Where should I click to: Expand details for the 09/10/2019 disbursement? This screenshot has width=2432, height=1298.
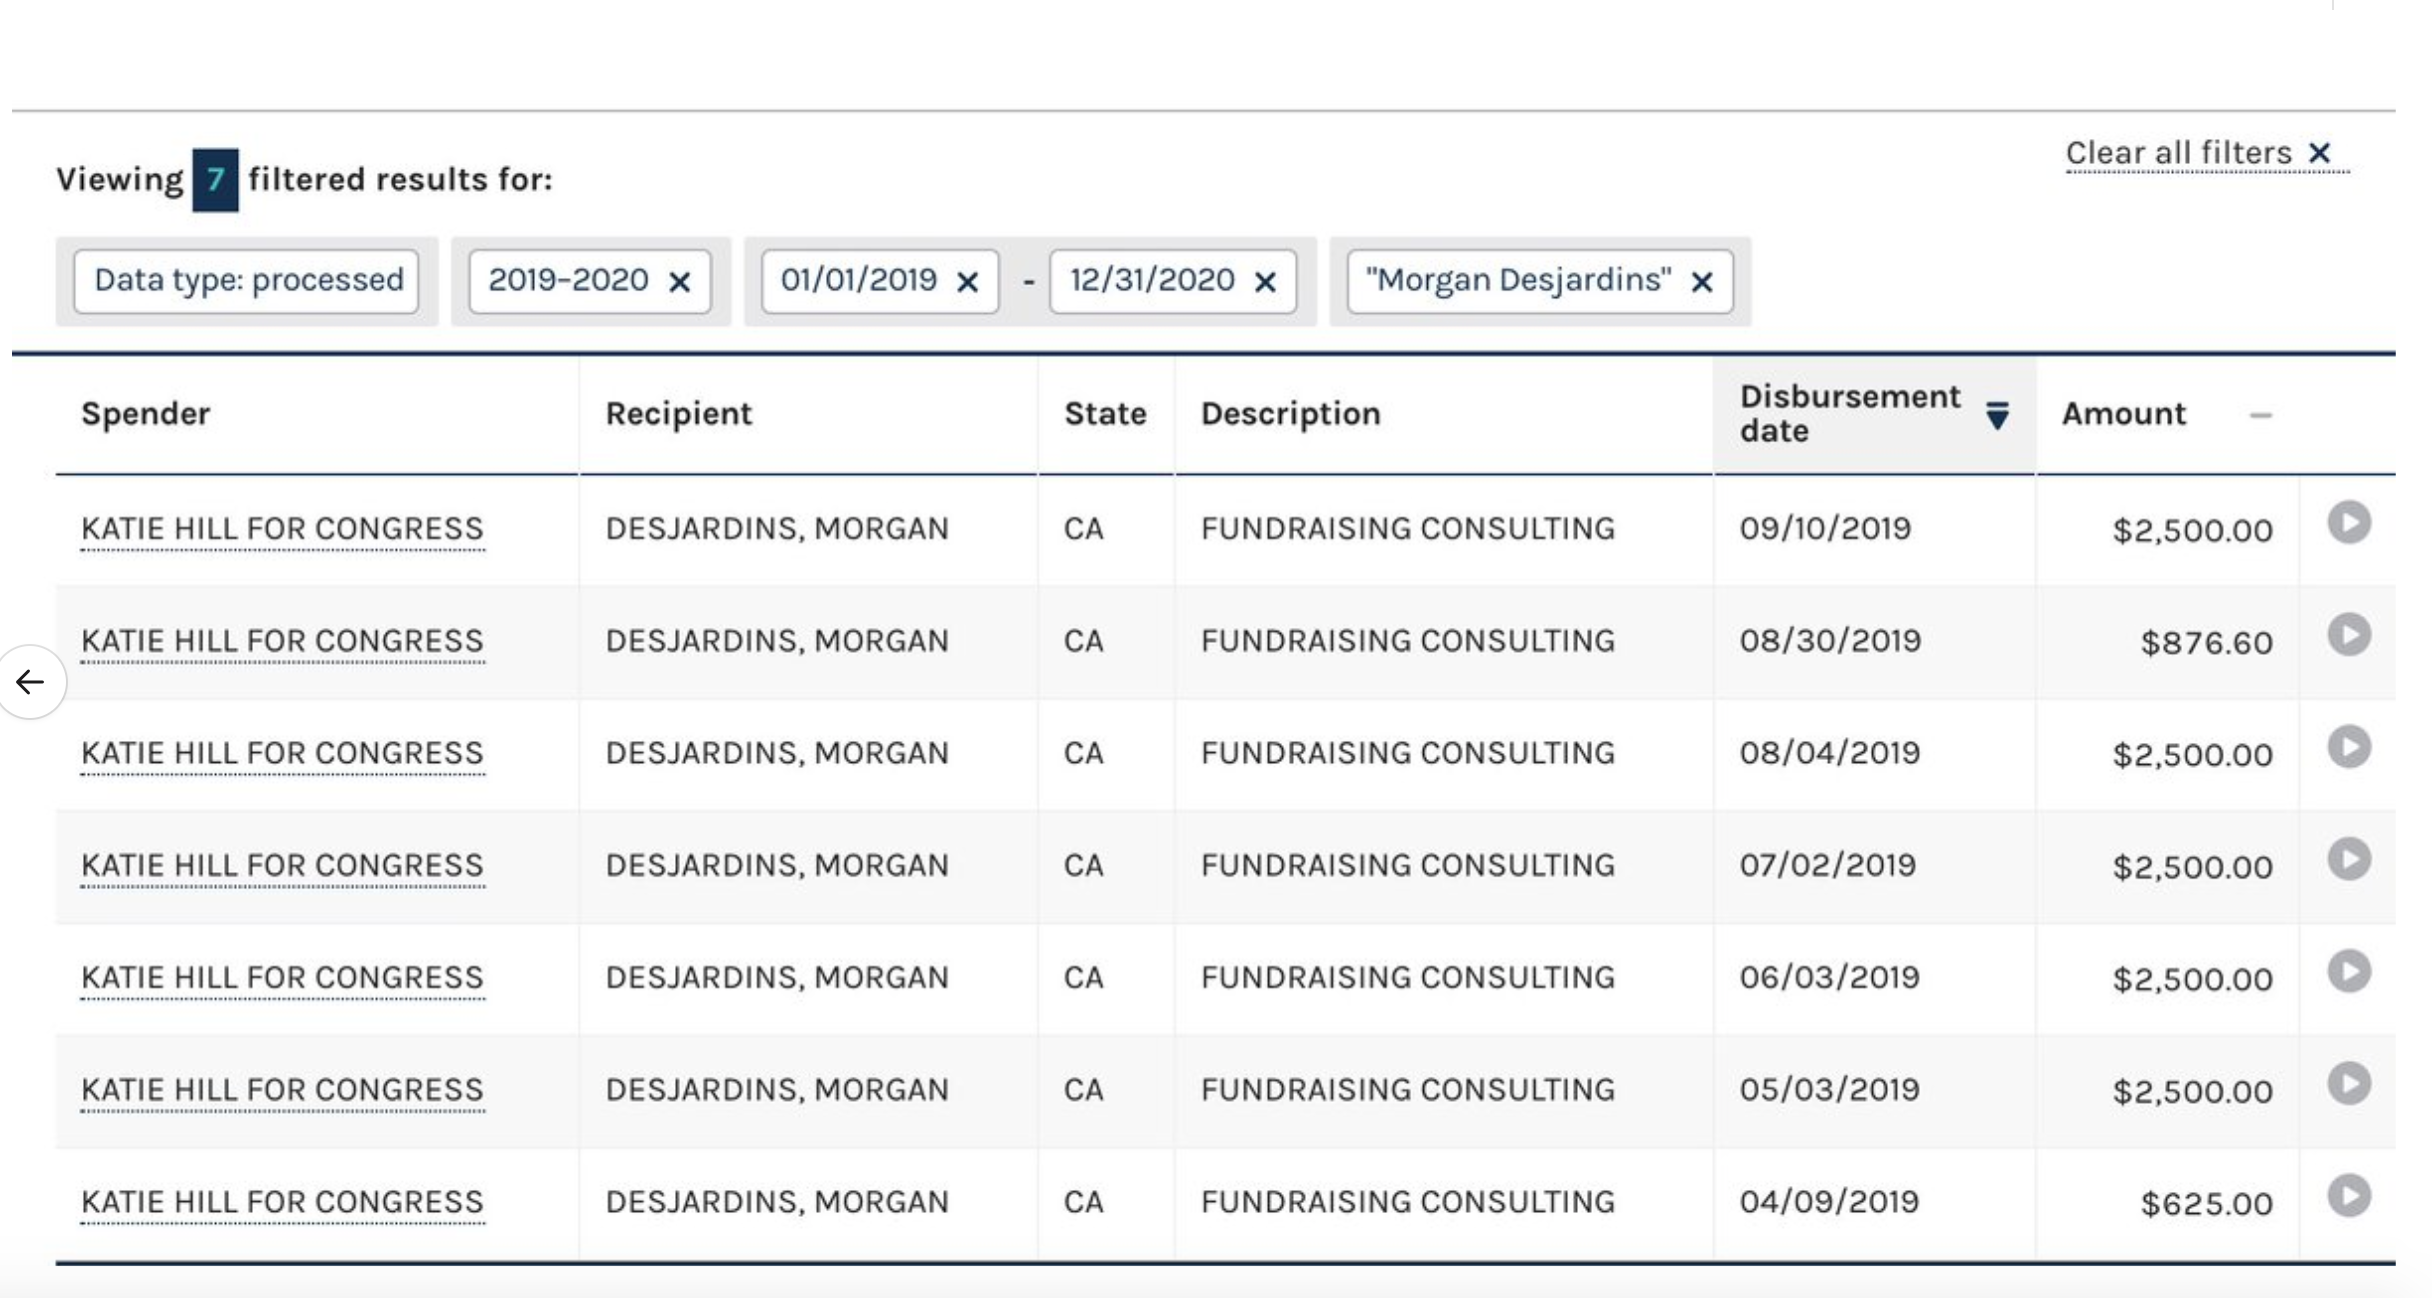2349,522
